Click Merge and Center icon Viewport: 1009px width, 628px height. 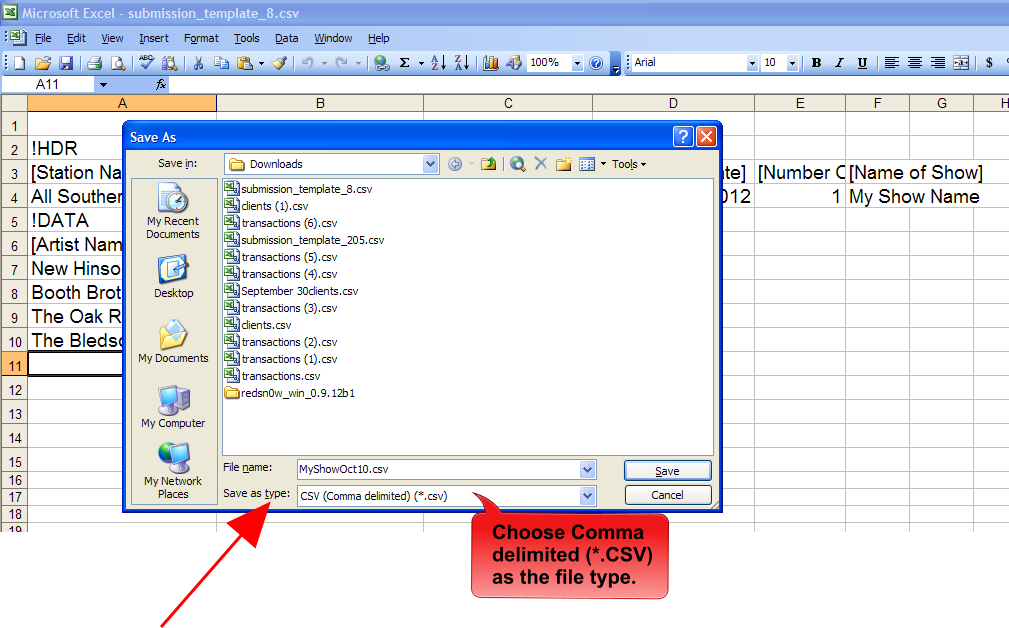pos(961,63)
